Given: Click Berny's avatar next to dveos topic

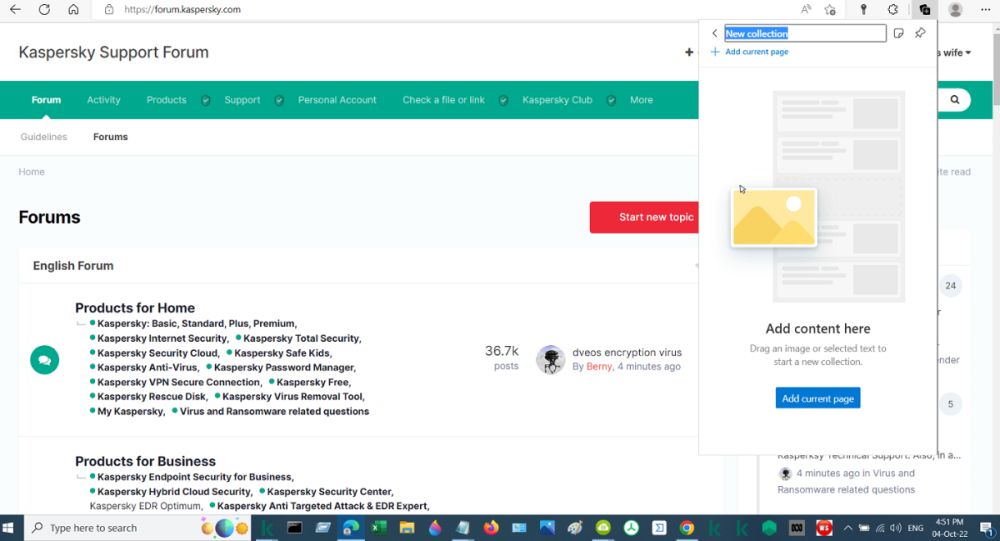Looking at the screenshot, I should 550,360.
